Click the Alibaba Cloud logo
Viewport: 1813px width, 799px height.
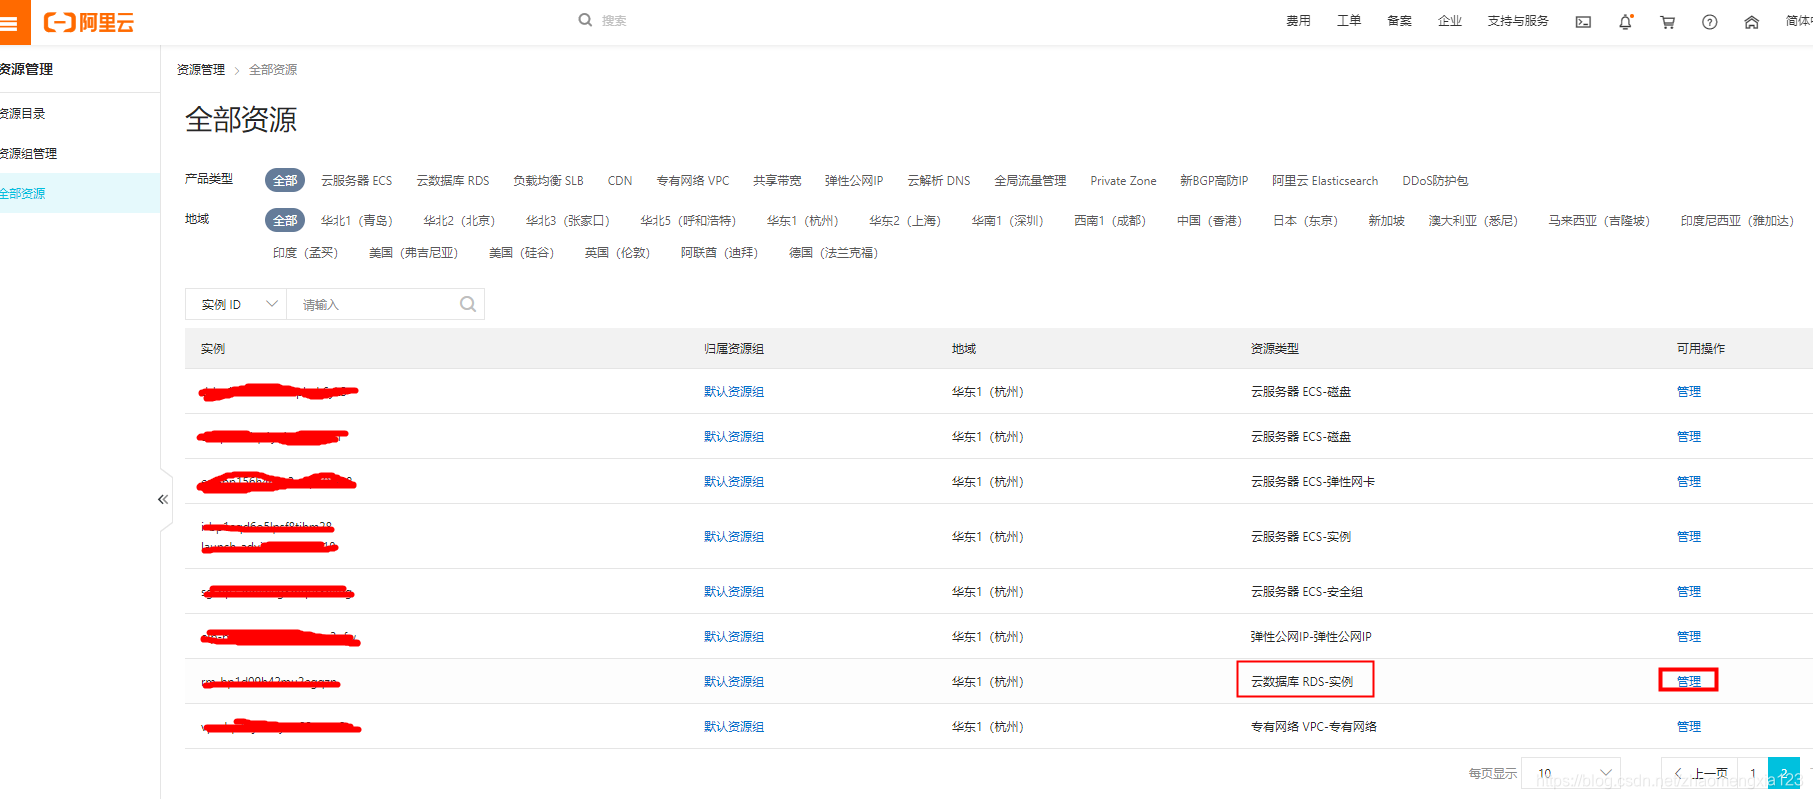click(x=88, y=22)
